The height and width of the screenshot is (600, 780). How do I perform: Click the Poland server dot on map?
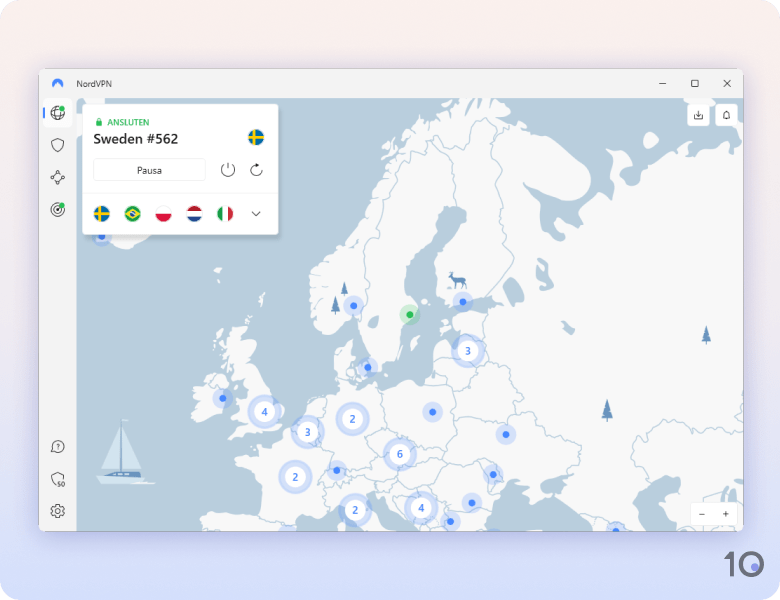pos(432,412)
